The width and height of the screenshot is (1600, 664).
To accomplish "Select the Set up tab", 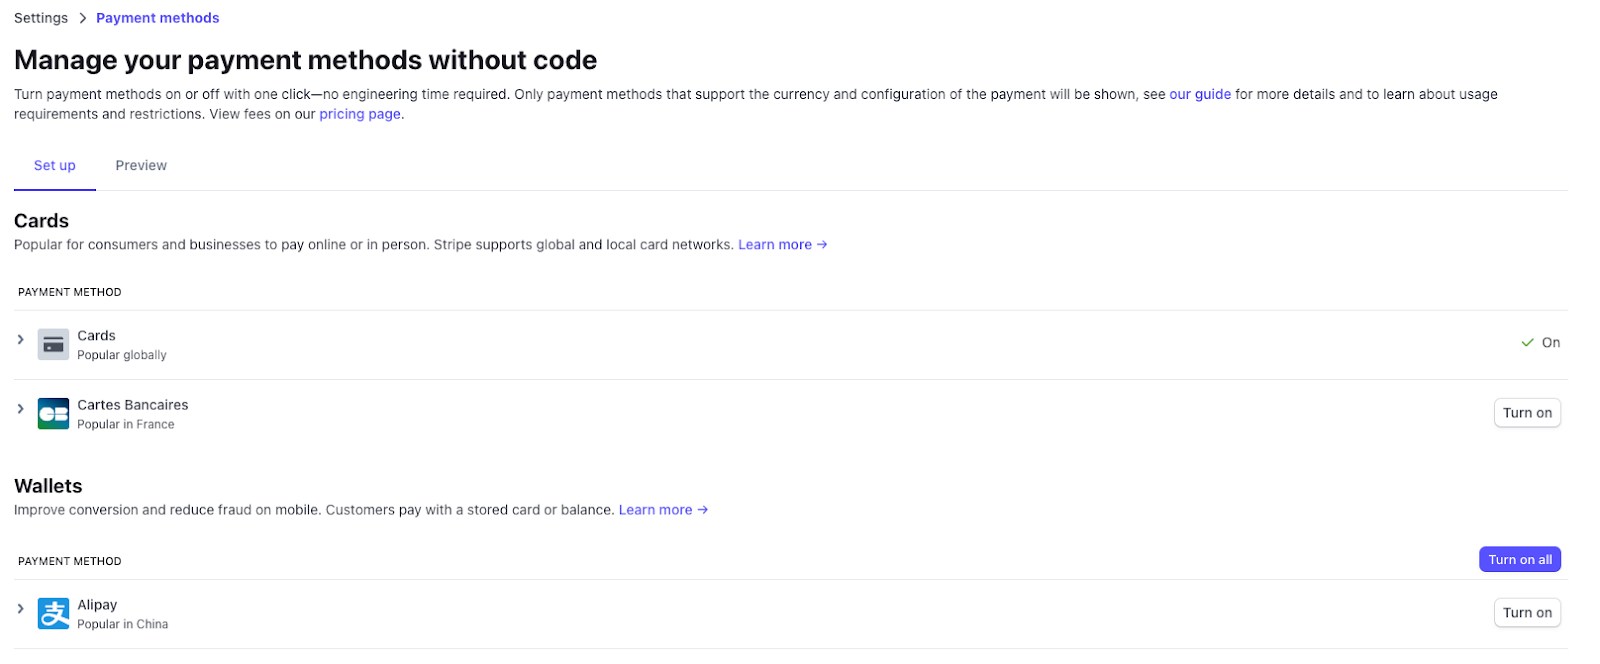I will 55,166.
